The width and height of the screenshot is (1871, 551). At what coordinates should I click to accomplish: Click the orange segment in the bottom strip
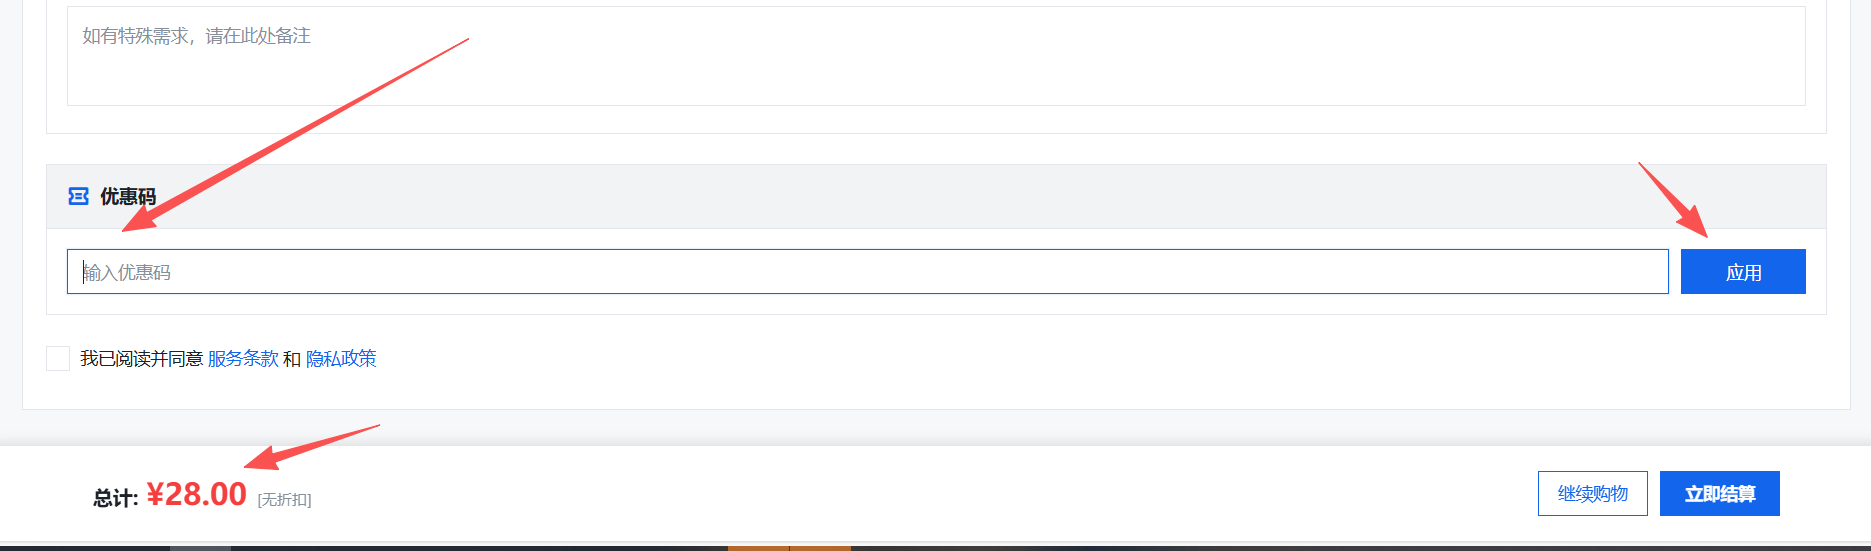(788, 548)
